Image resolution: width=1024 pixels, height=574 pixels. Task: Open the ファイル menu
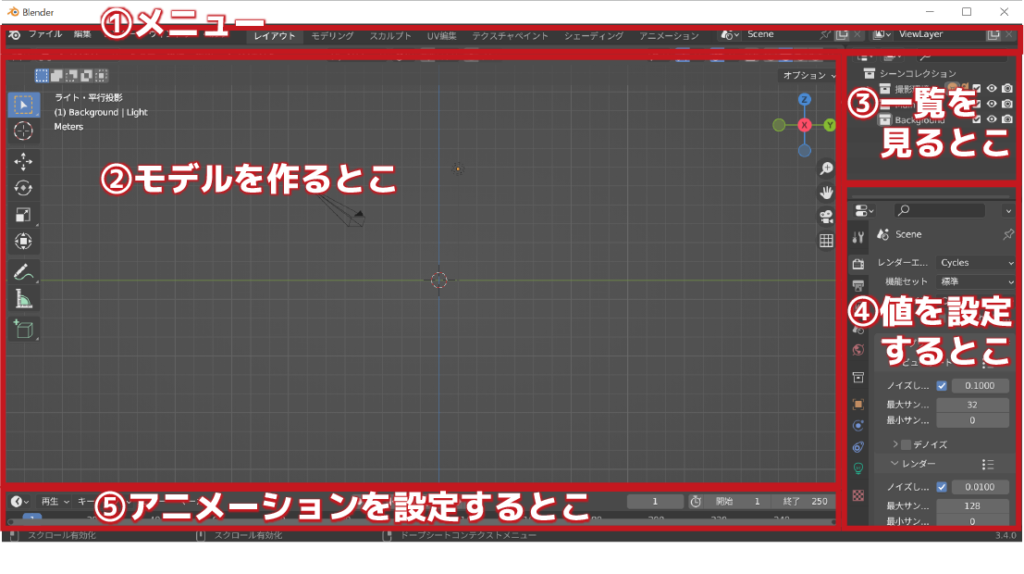44,34
